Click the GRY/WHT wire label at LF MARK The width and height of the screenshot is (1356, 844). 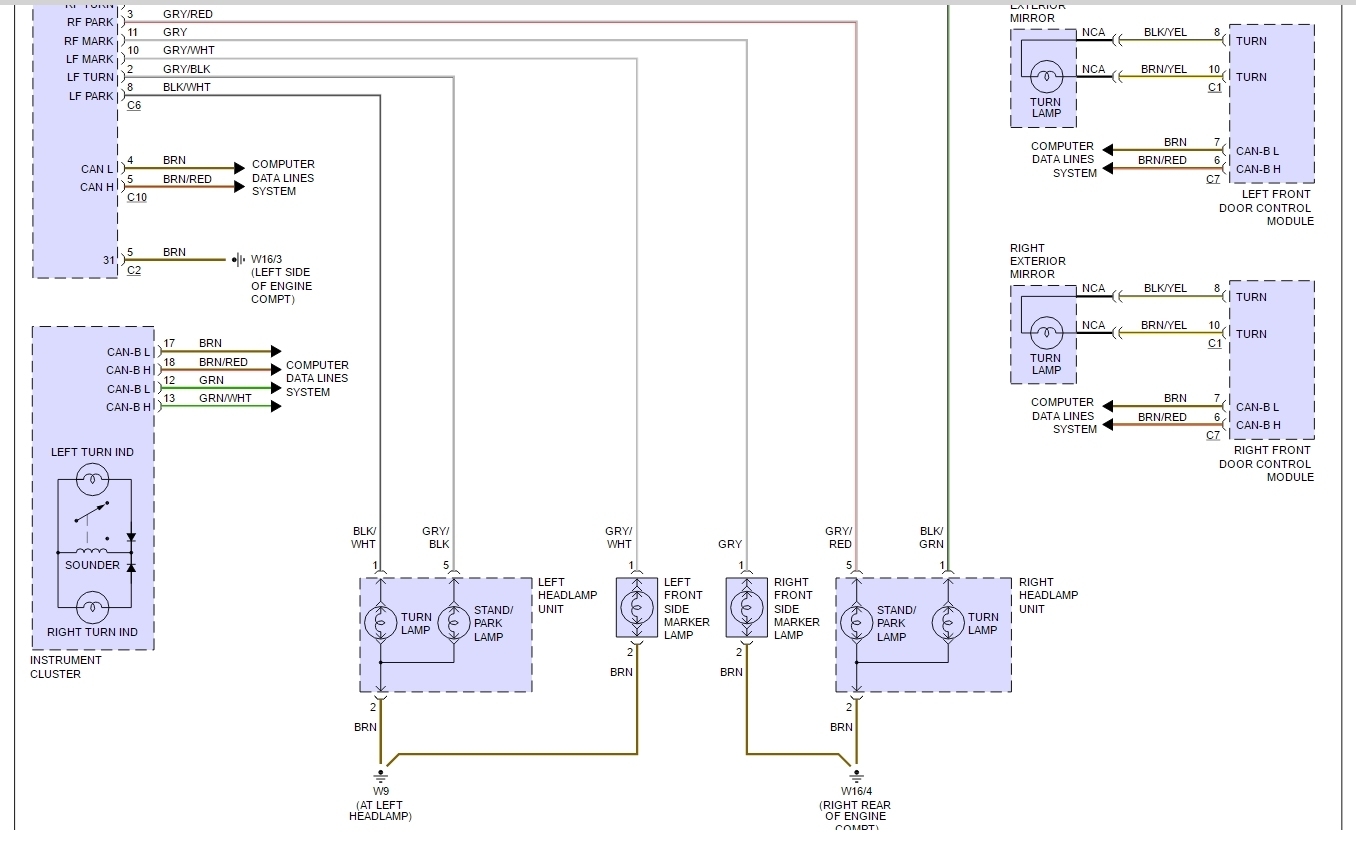click(188, 50)
